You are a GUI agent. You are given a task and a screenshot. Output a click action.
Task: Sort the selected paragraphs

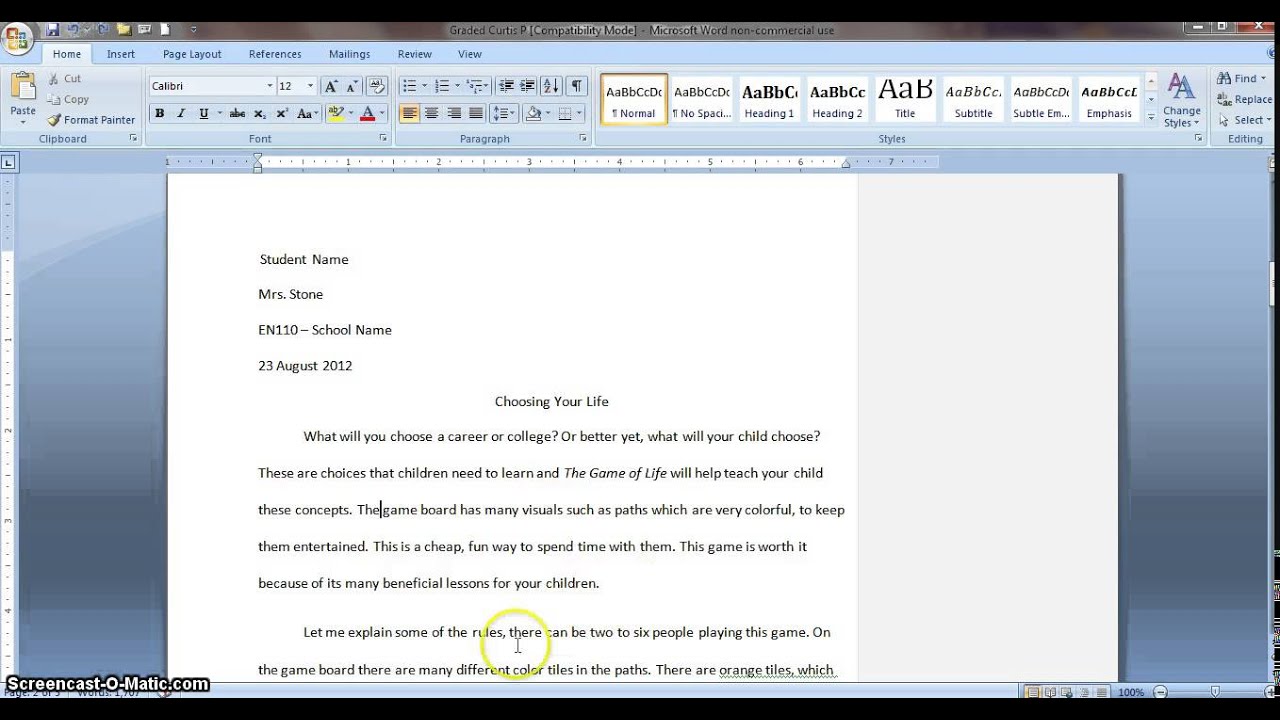[x=552, y=86]
